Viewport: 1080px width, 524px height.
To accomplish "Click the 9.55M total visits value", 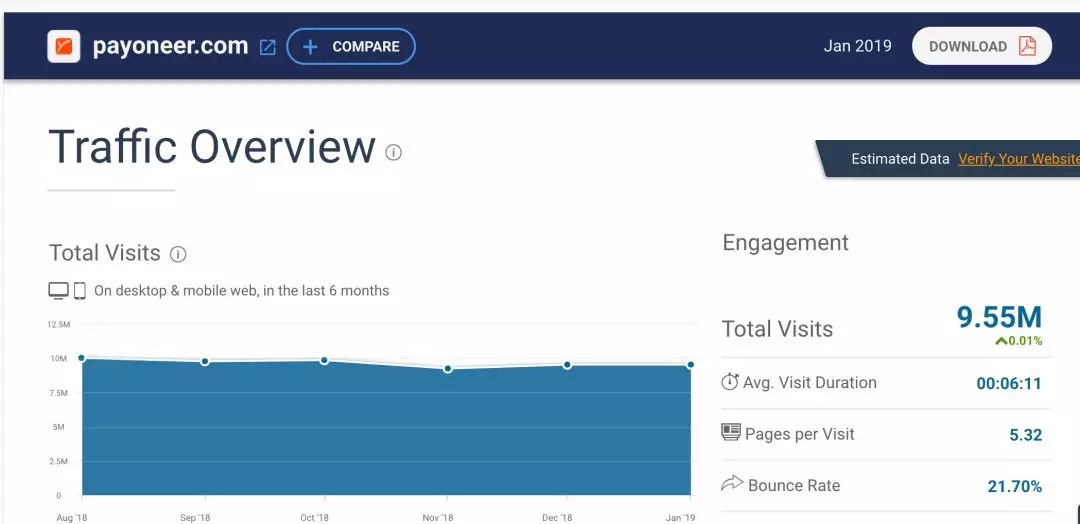I will click(x=999, y=317).
